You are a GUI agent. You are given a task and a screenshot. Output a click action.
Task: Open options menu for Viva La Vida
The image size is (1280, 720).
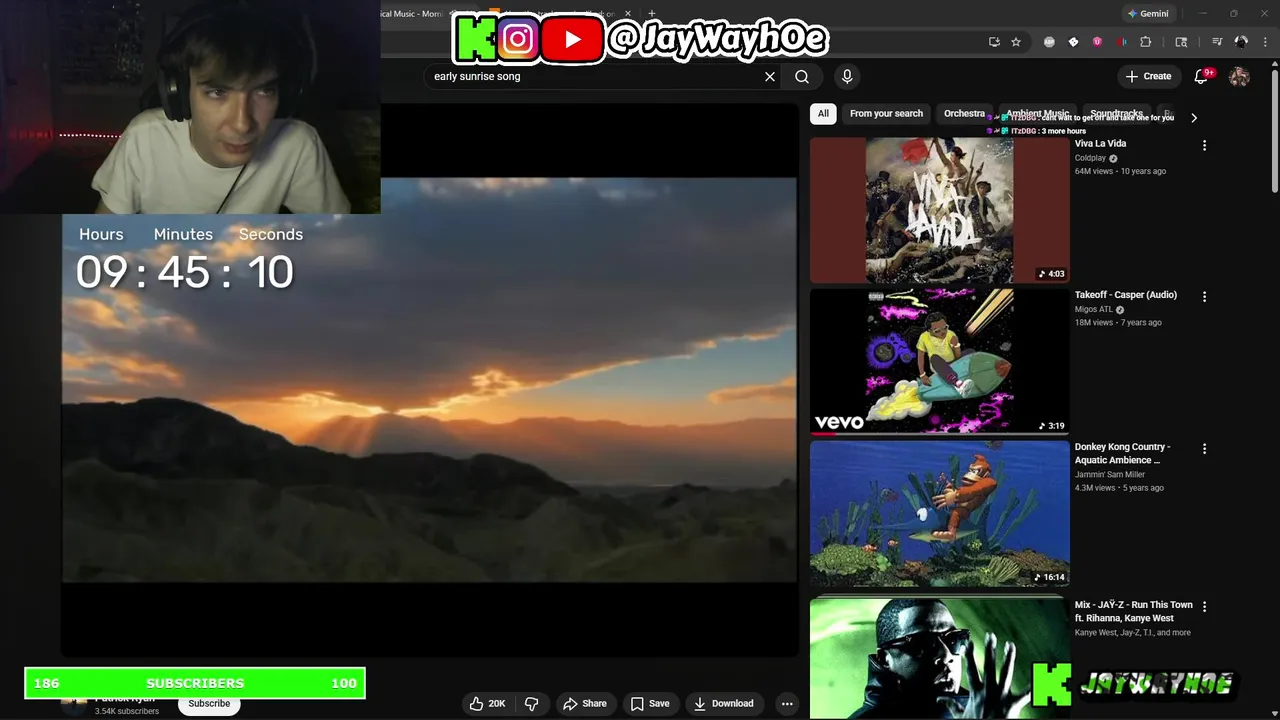(1204, 145)
